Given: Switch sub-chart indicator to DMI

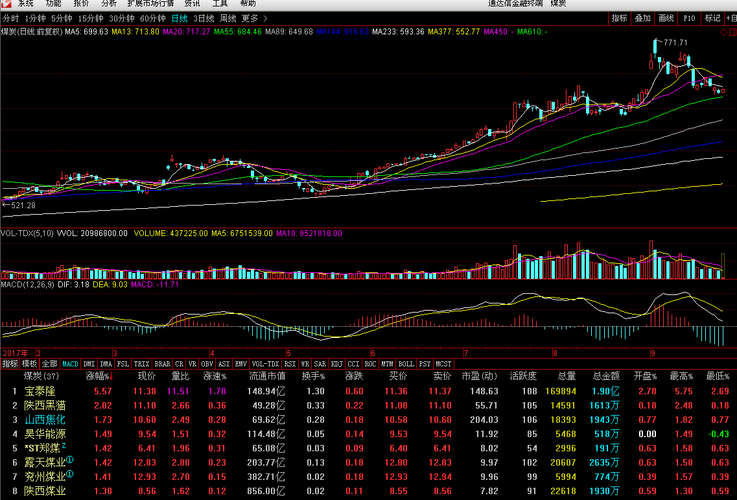Looking at the screenshot, I should point(89,364).
